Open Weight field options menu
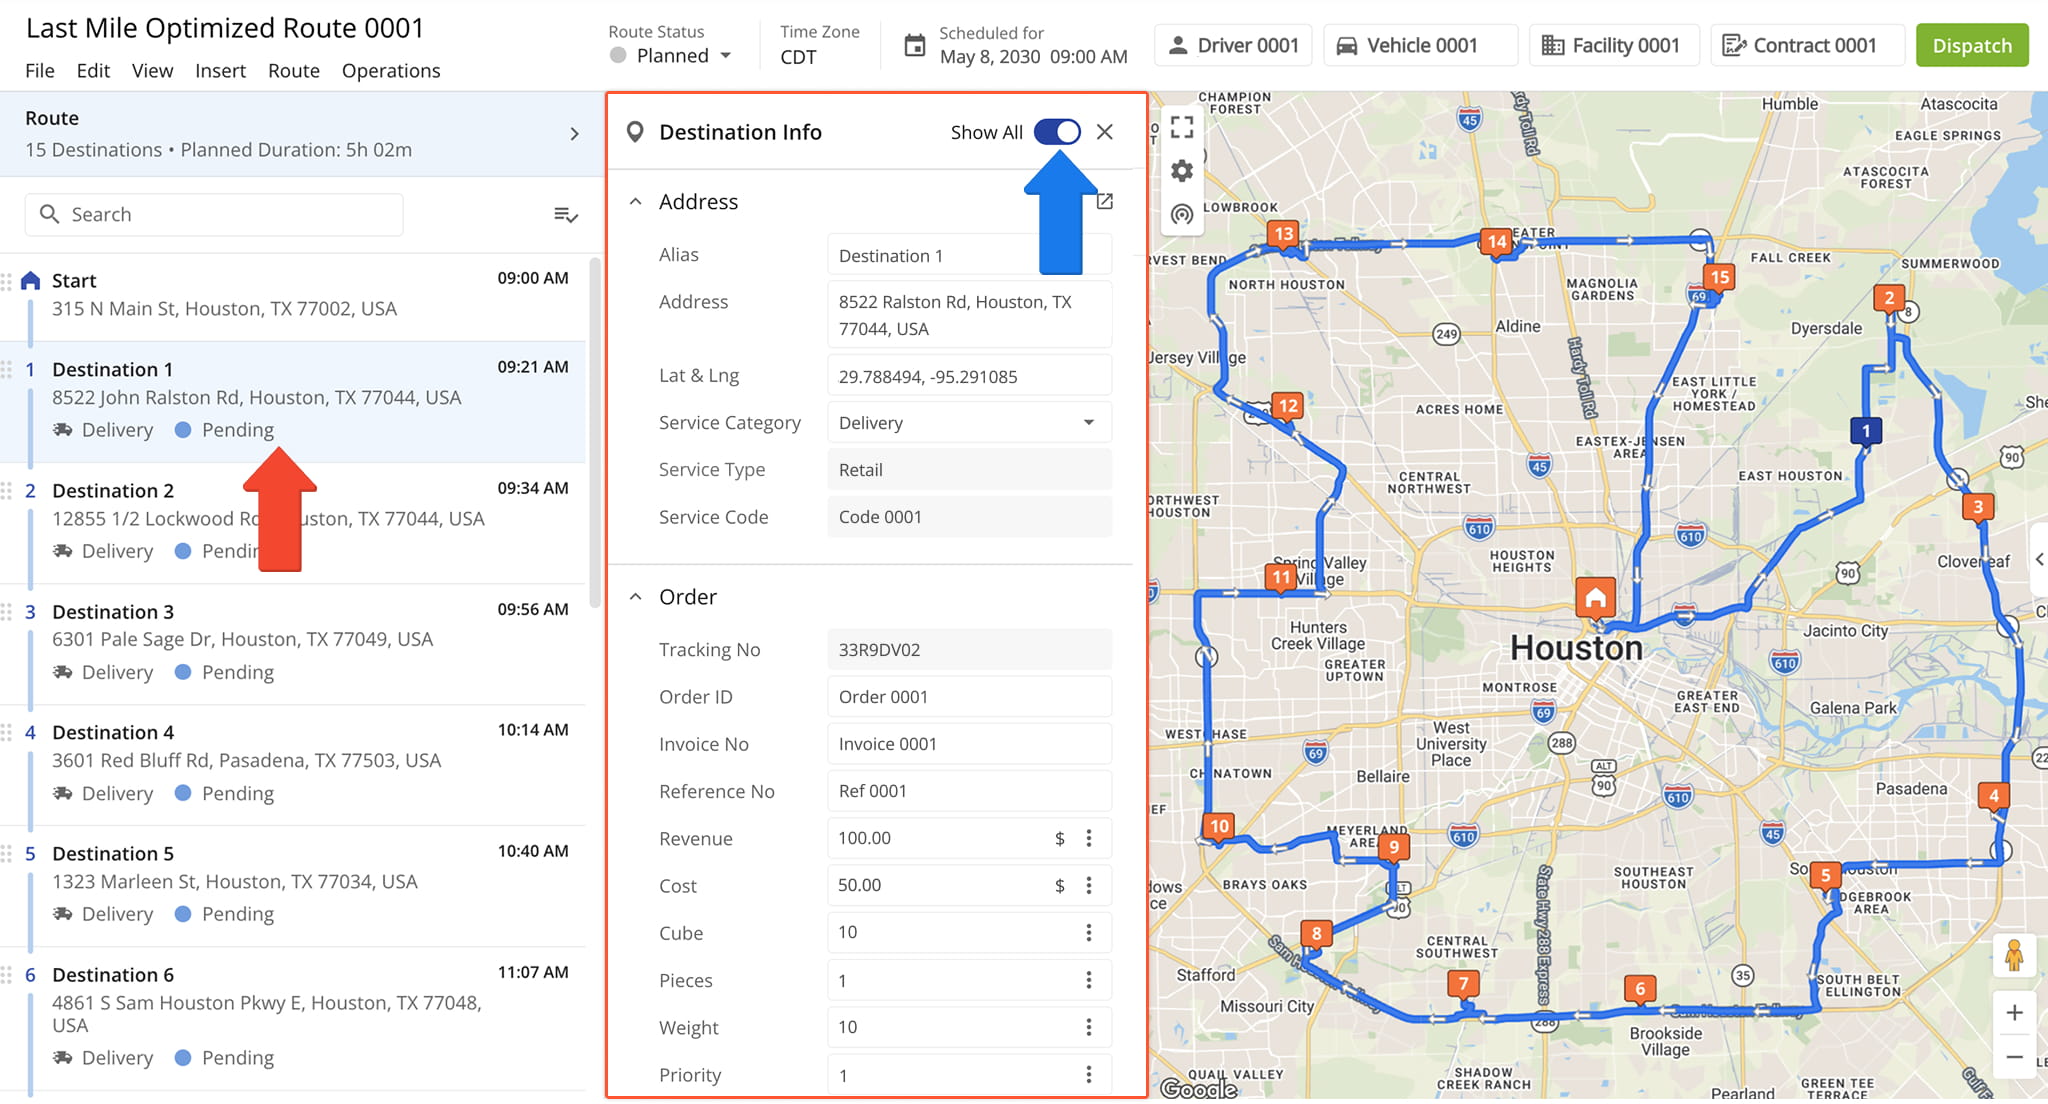Screen dimensions: 2048x1104 click(x=1089, y=1027)
